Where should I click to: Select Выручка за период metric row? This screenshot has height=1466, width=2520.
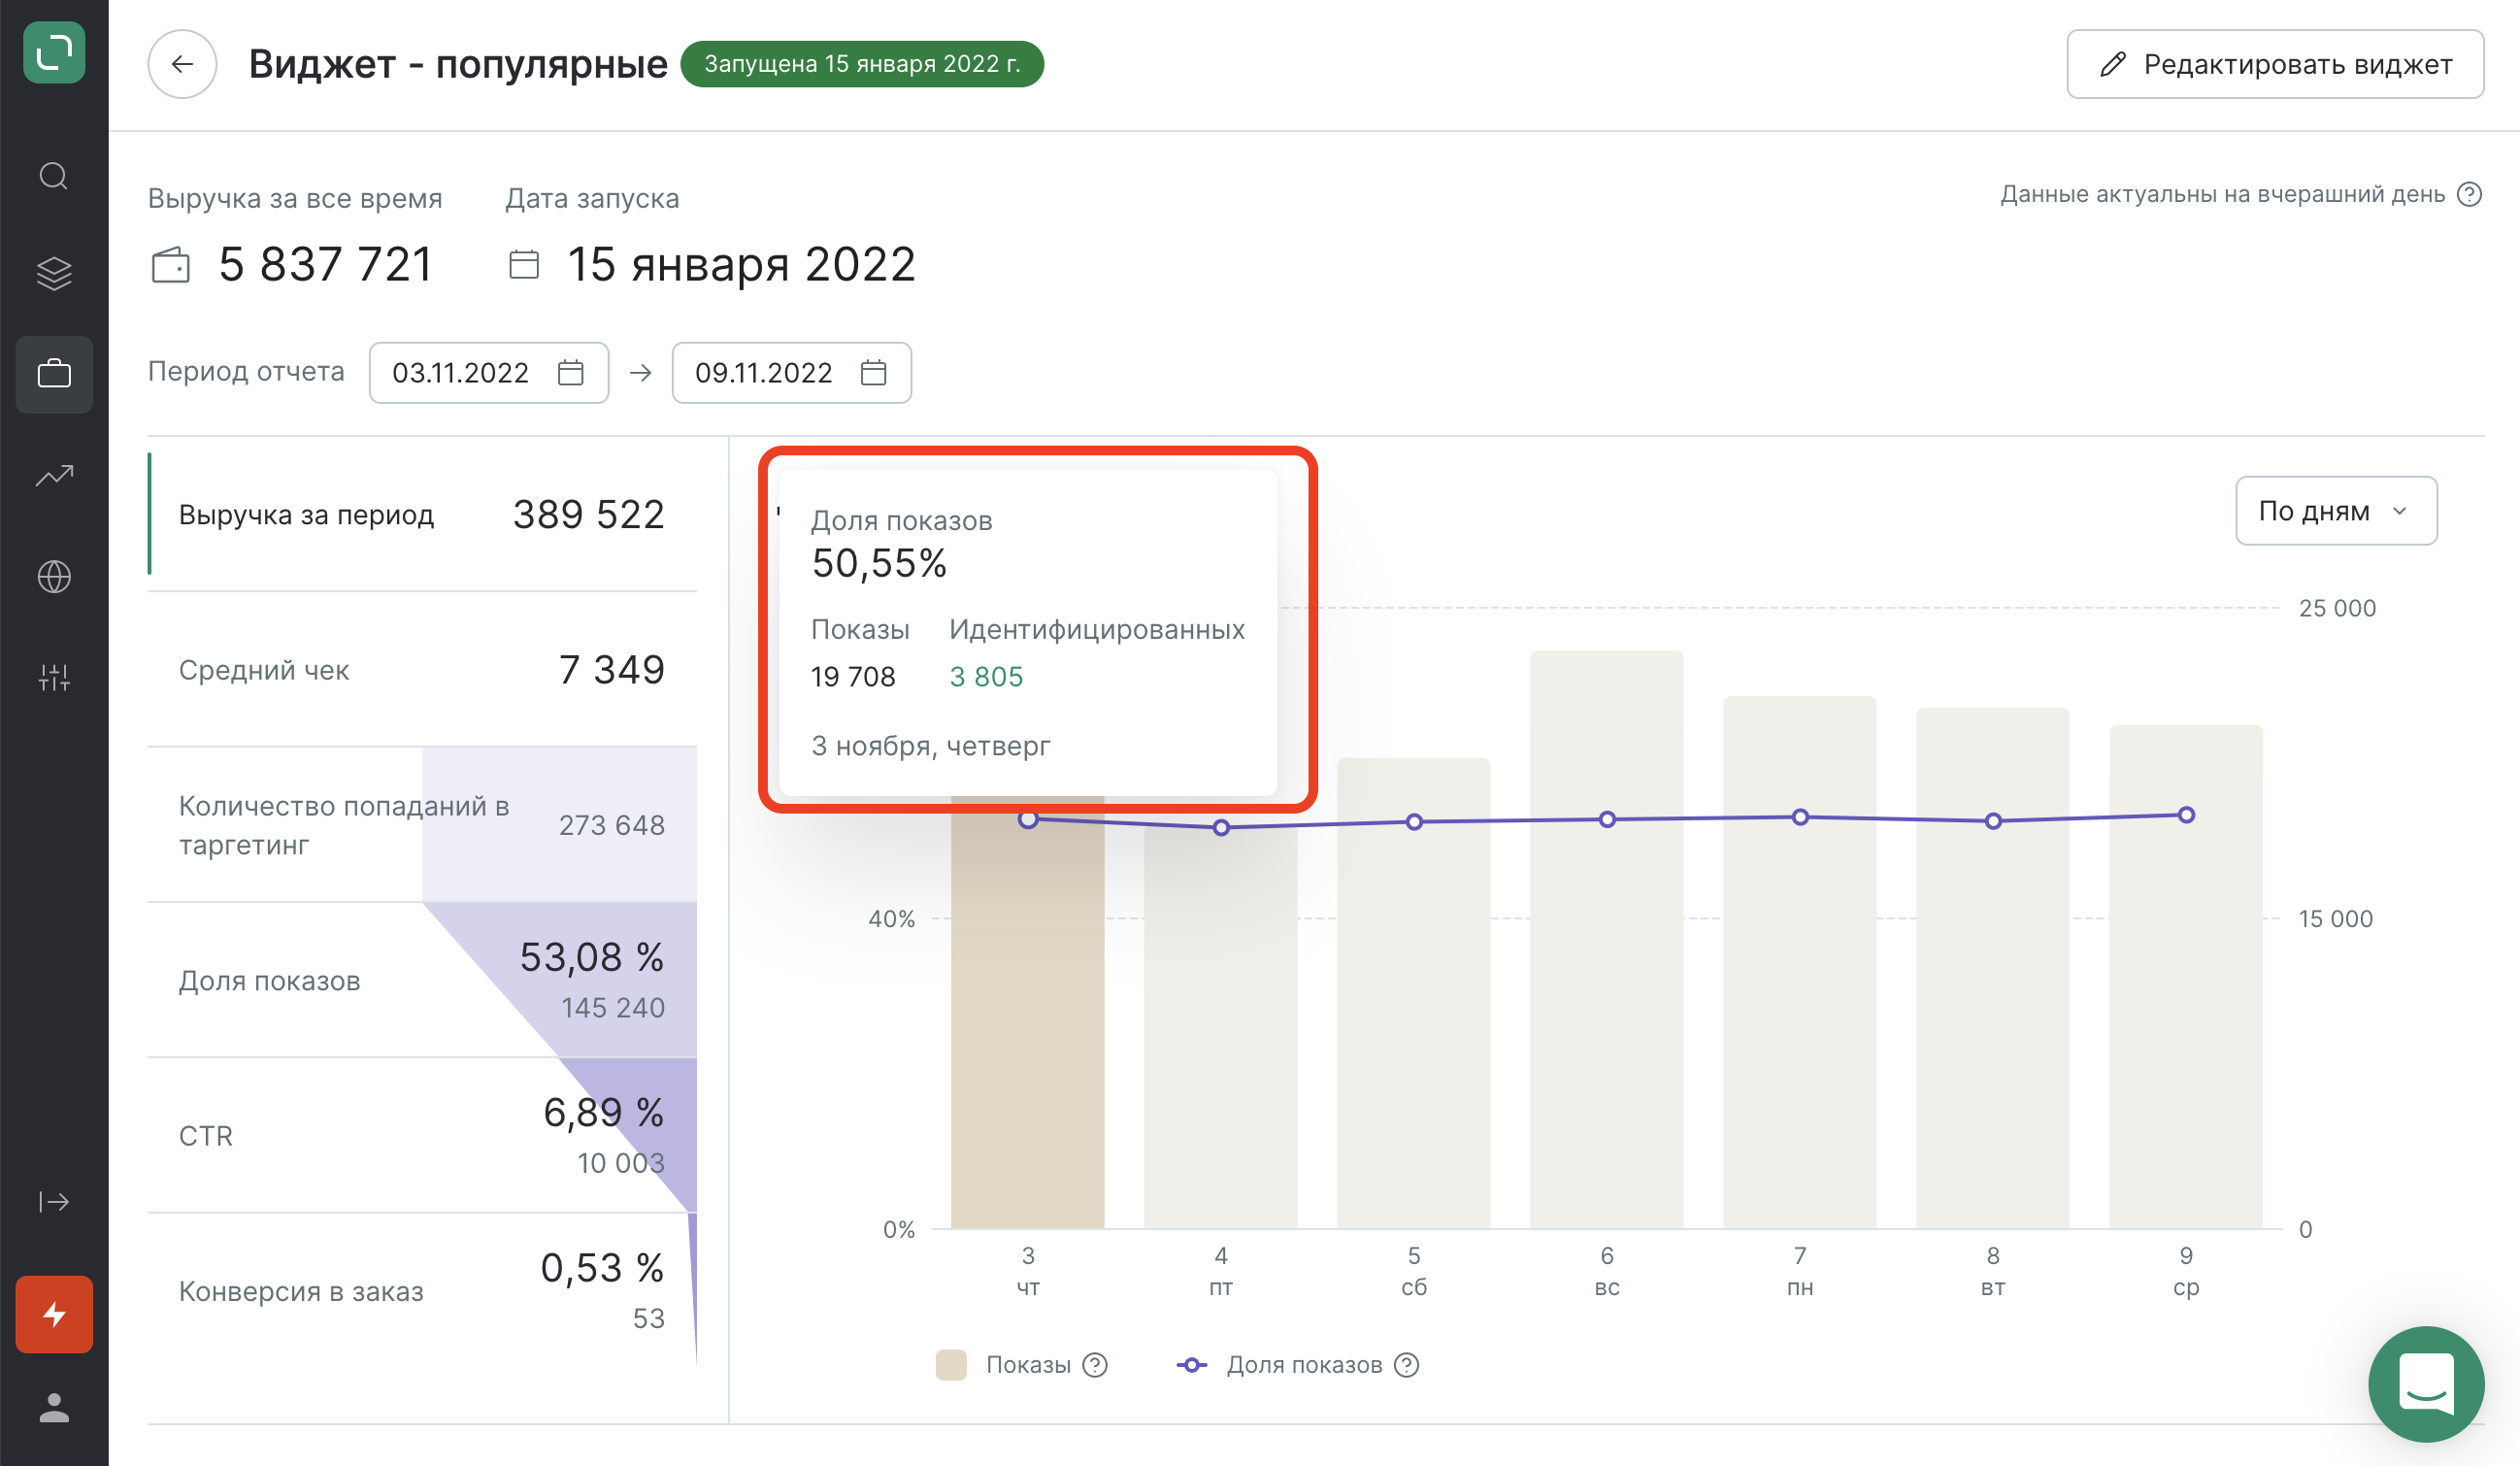pyautogui.click(x=422, y=514)
